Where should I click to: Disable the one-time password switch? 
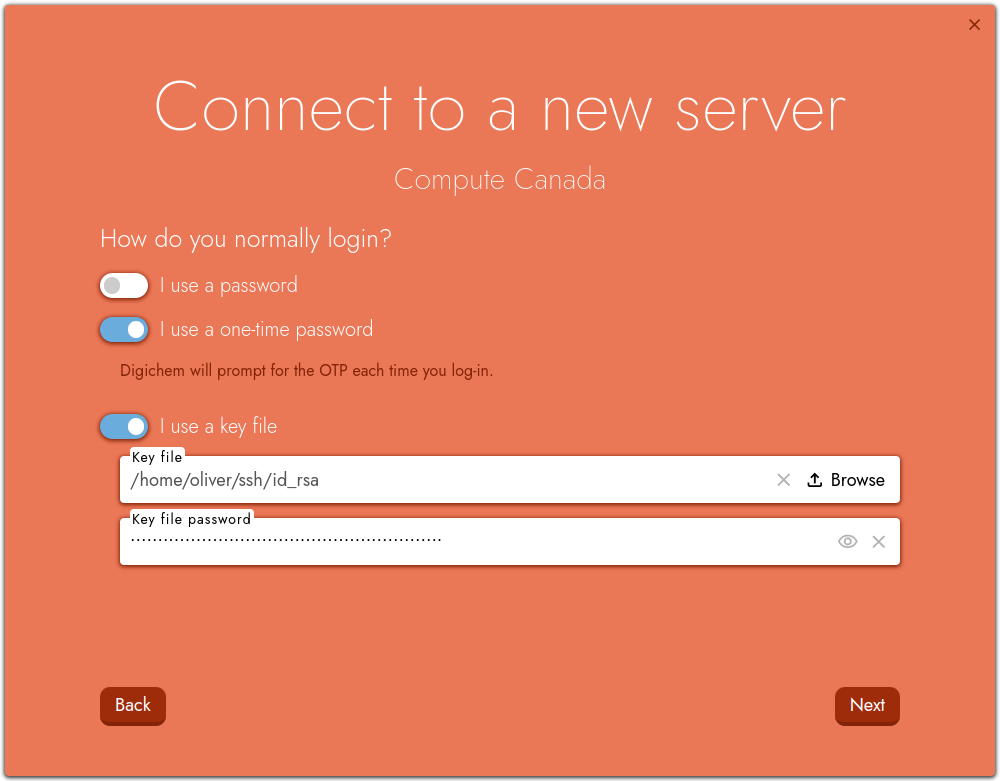(124, 330)
